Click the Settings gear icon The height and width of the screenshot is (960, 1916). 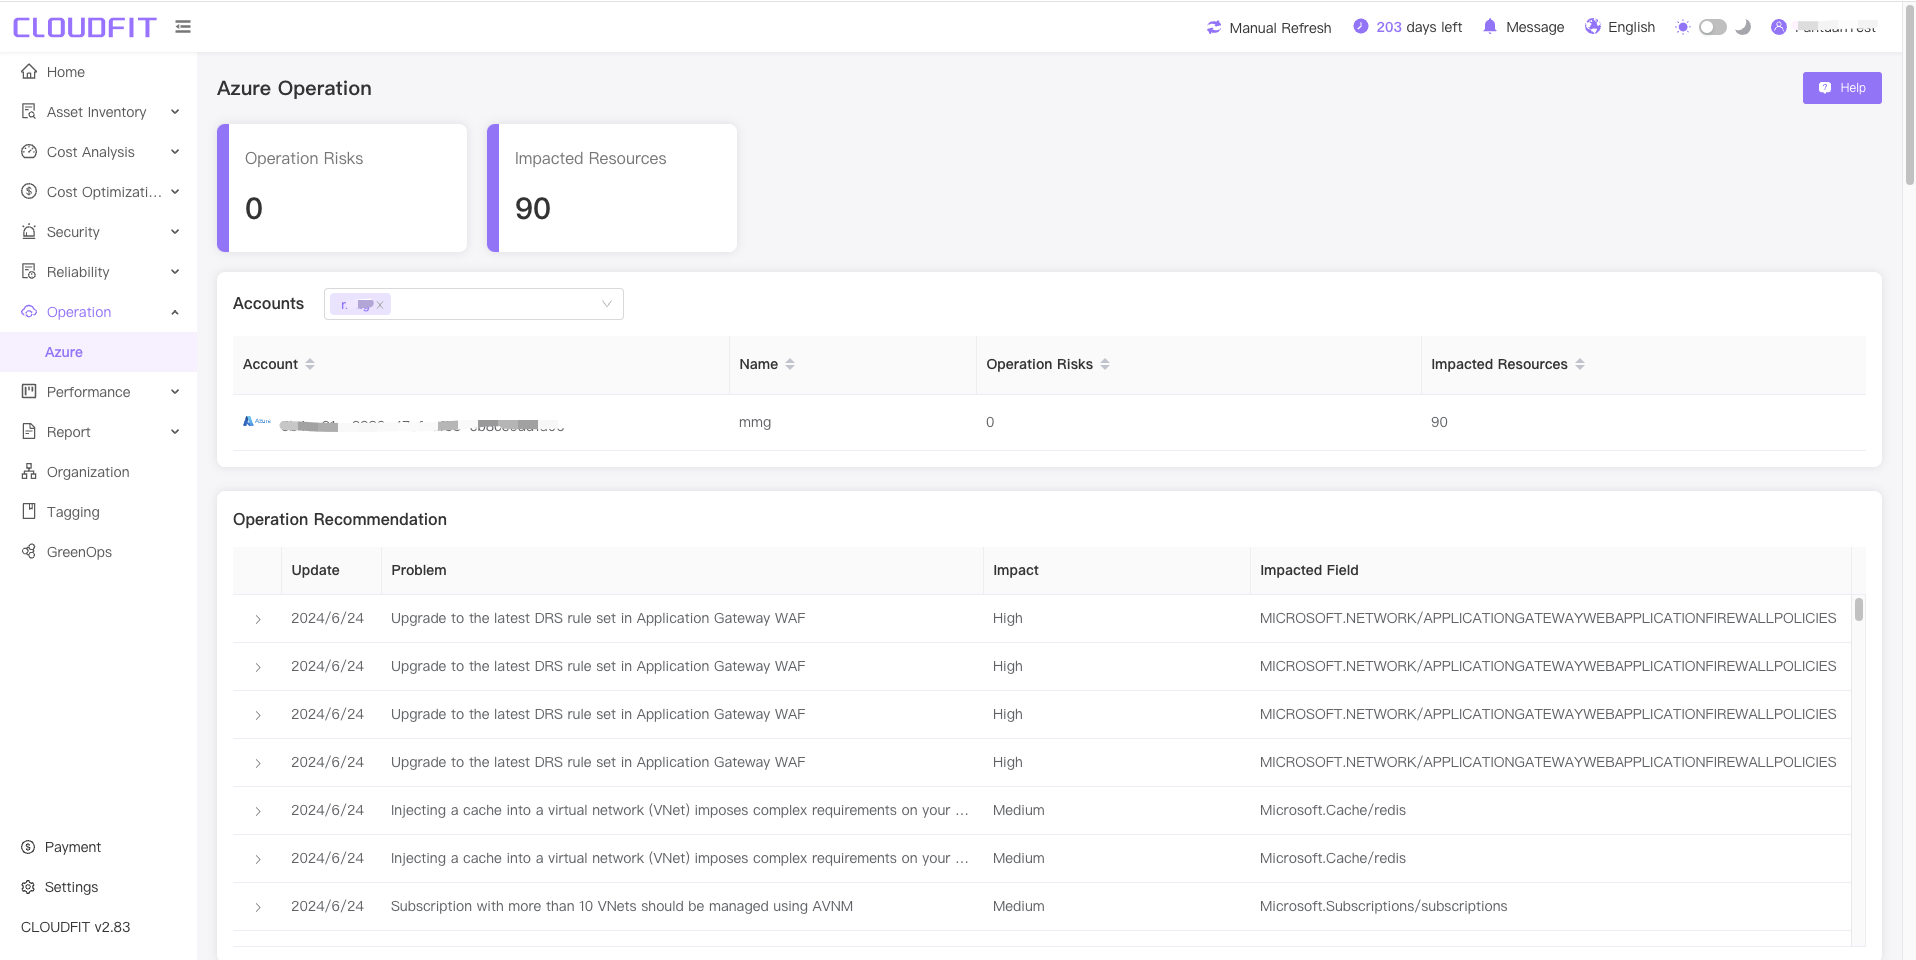[28, 887]
